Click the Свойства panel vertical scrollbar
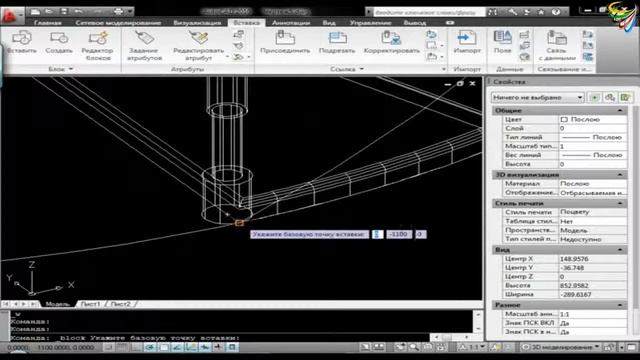 pyautogui.click(x=635, y=206)
